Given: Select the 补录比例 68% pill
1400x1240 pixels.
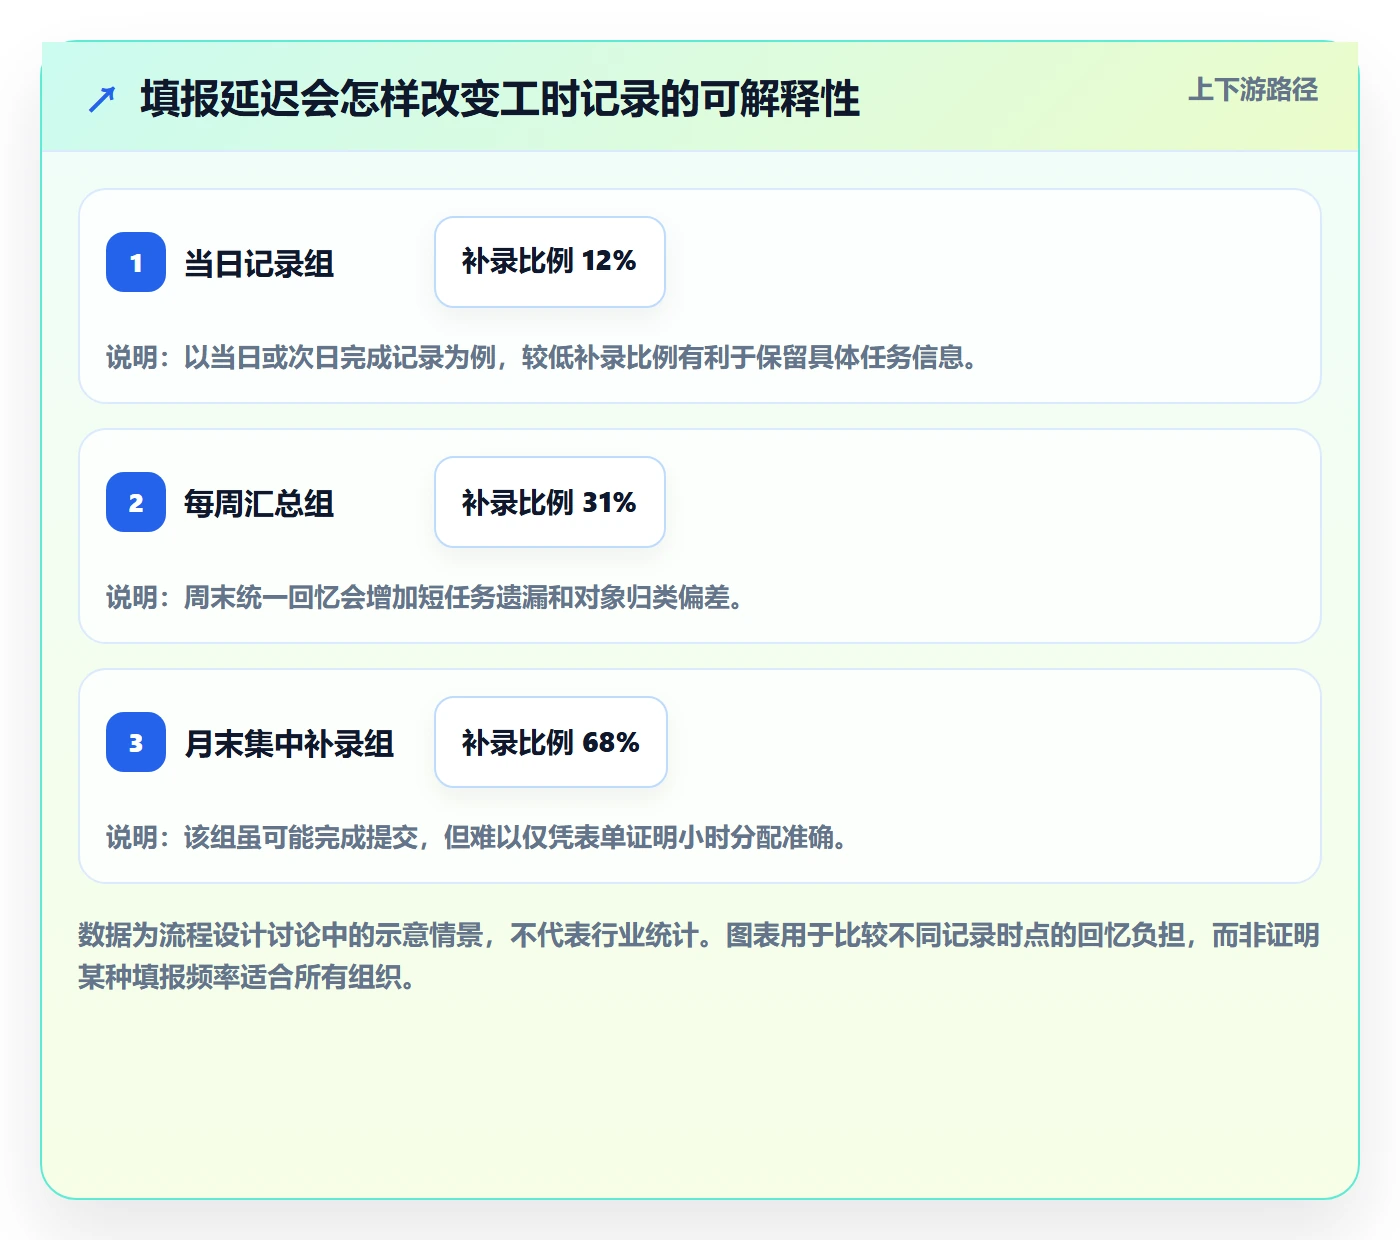Looking at the screenshot, I should pos(551,742).
